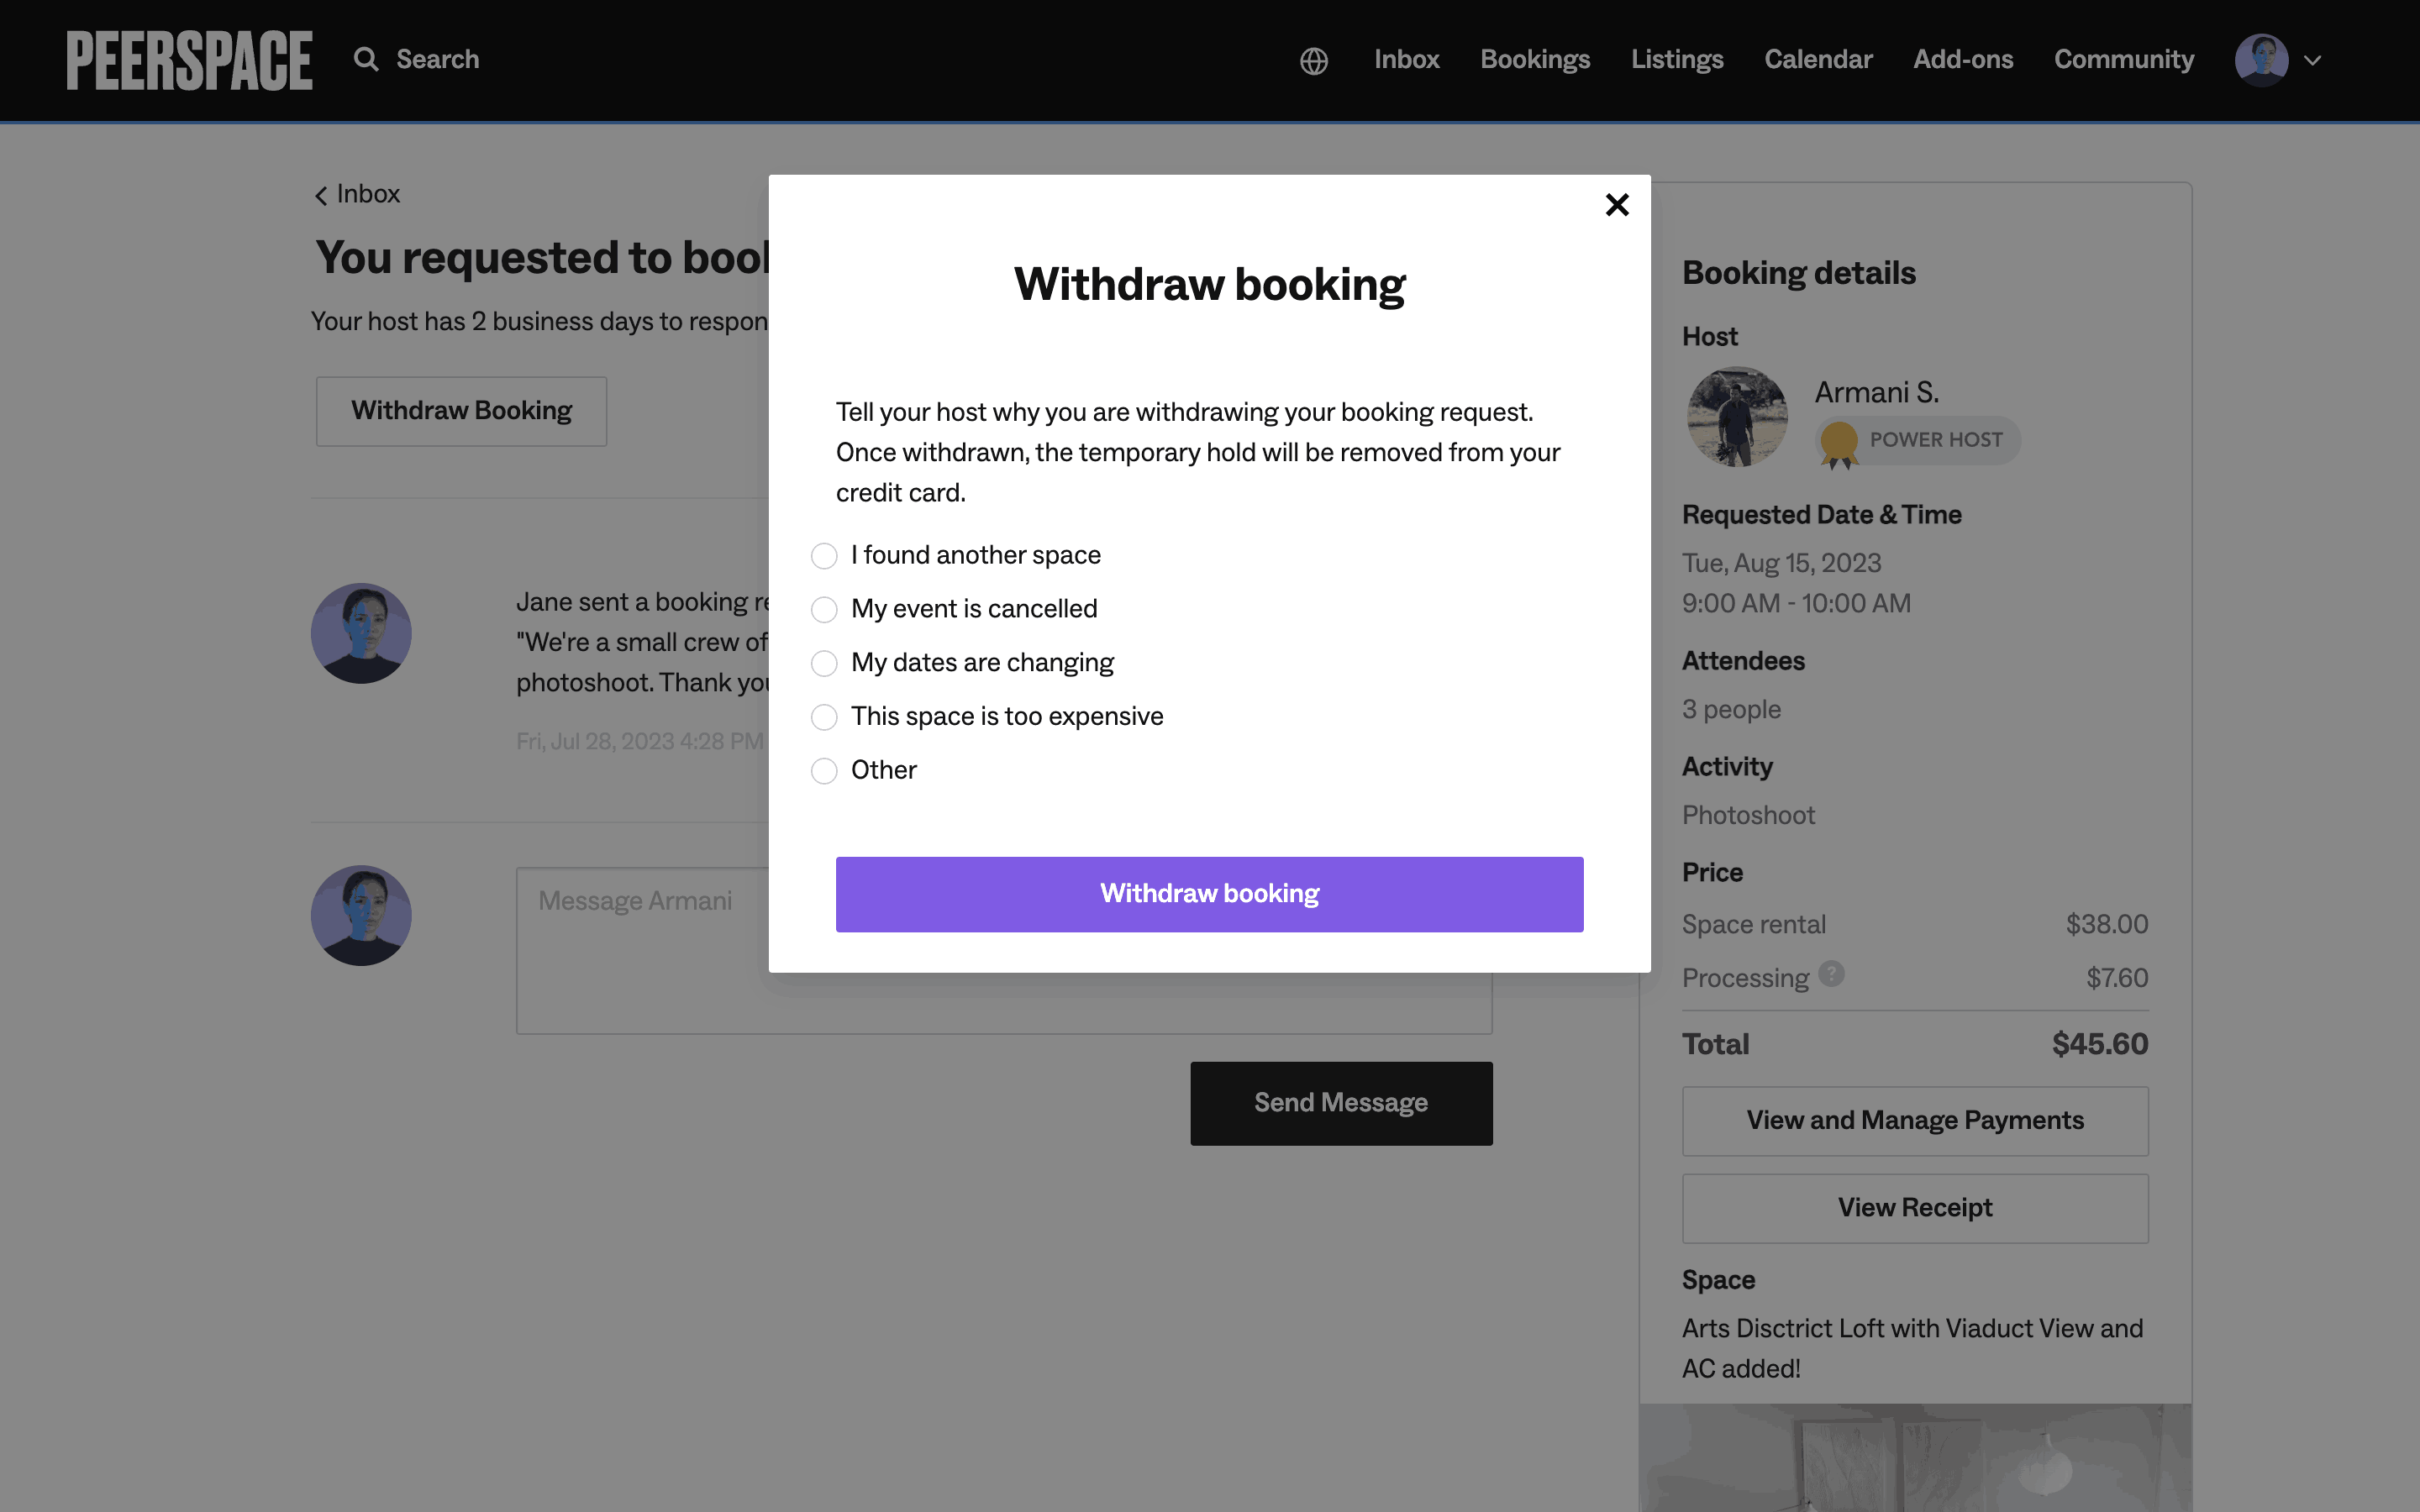
Task: Select the "Other" reason radio button
Action: pos(824,771)
